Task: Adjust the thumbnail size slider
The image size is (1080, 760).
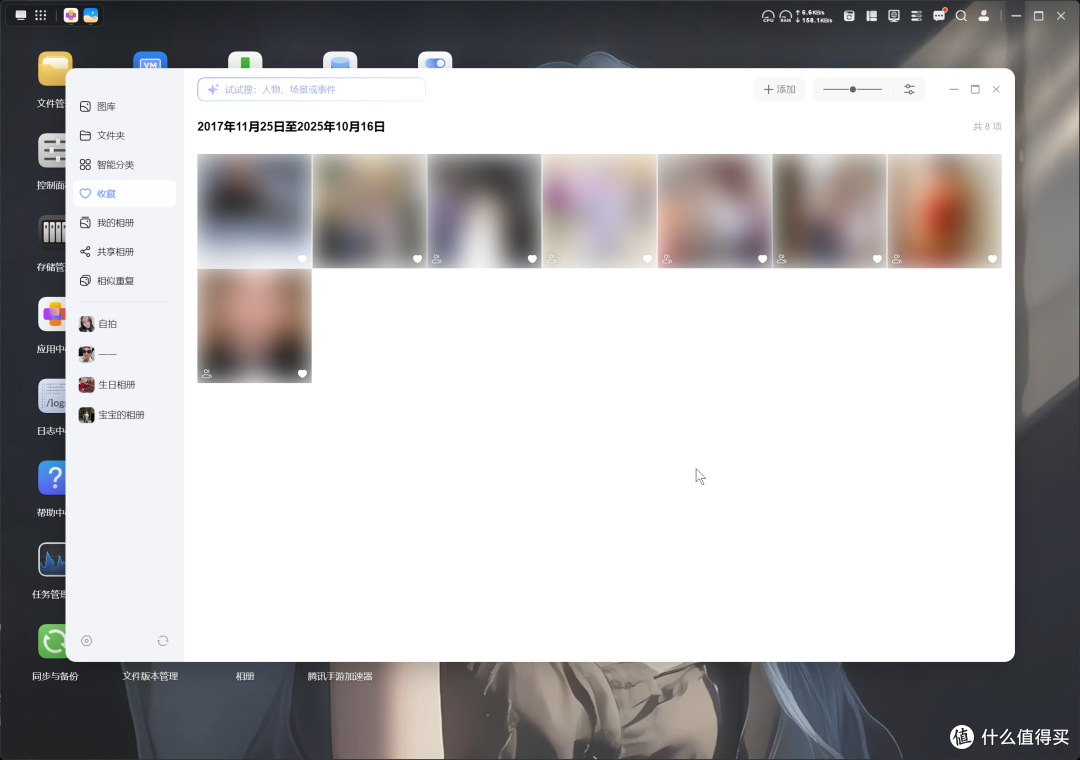Action: point(853,90)
